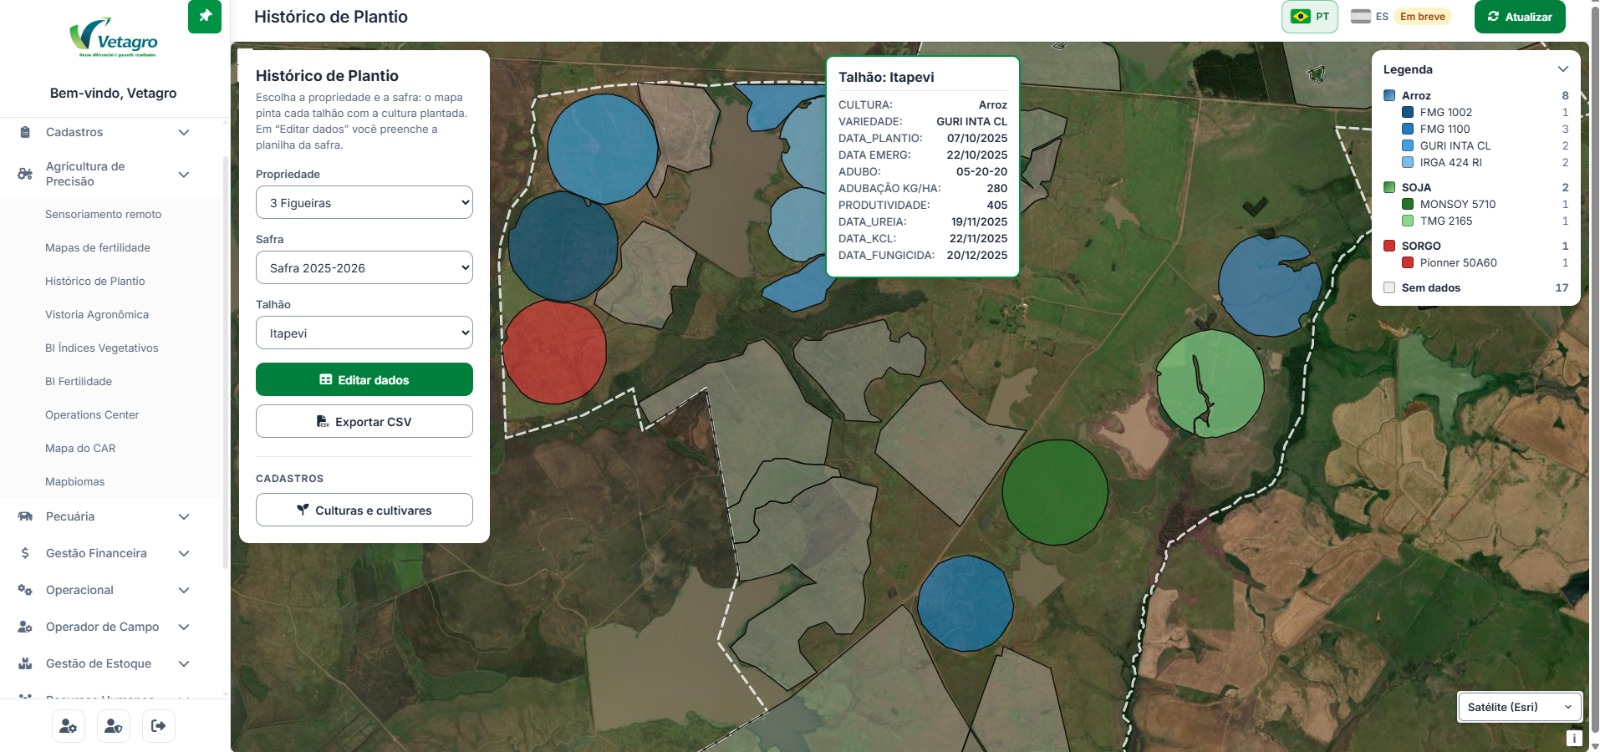Toggle Sem dados legend checkbox
The image size is (1600, 752).
click(1389, 288)
